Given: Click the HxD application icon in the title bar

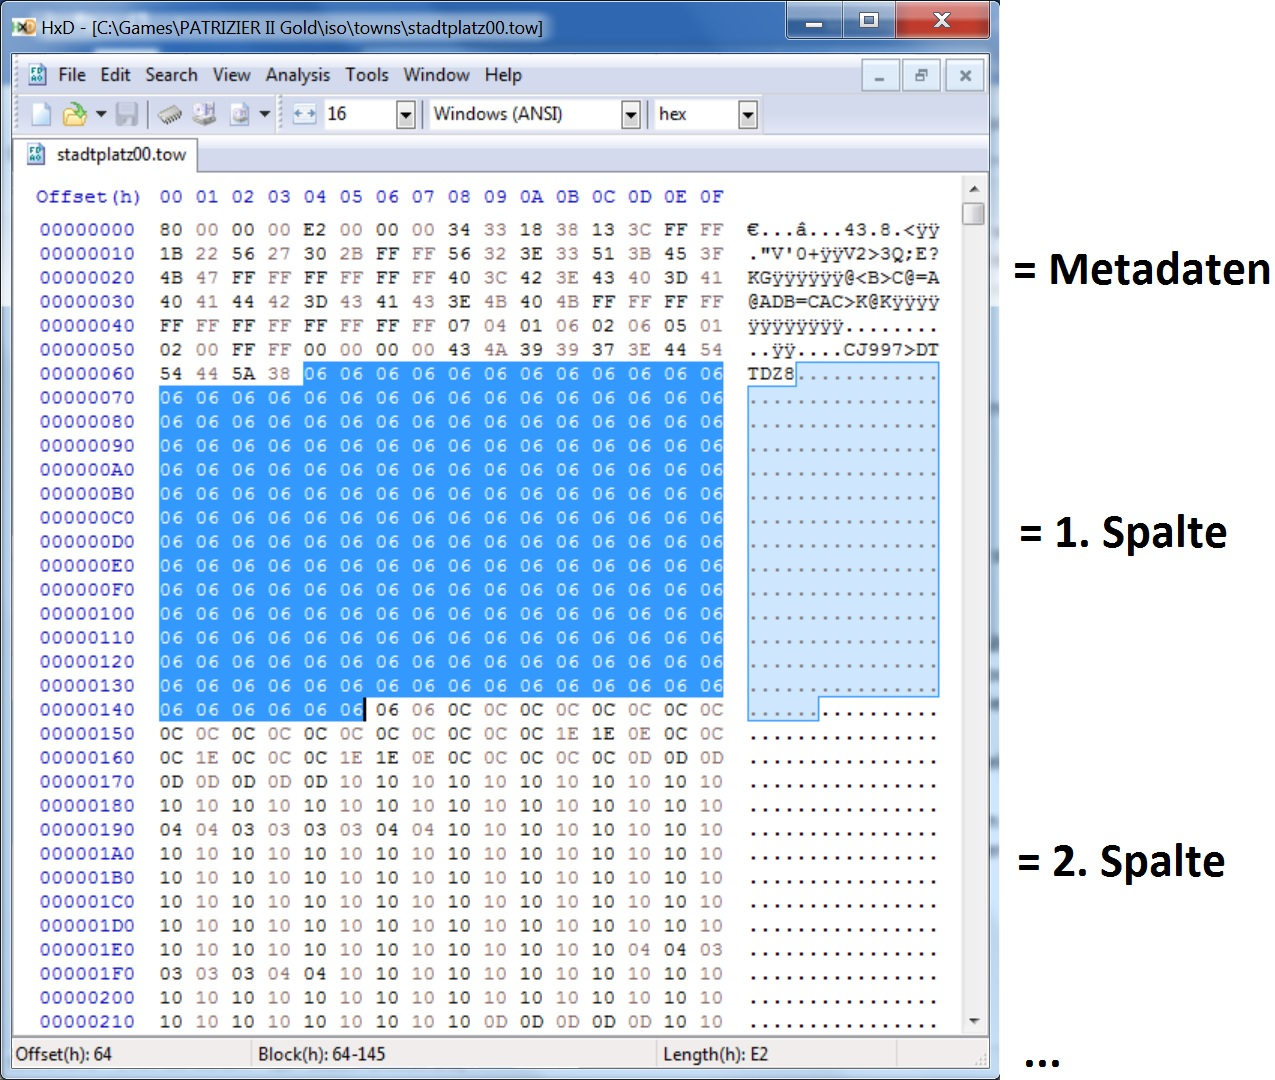Looking at the screenshot, I should tap(24, 27).
